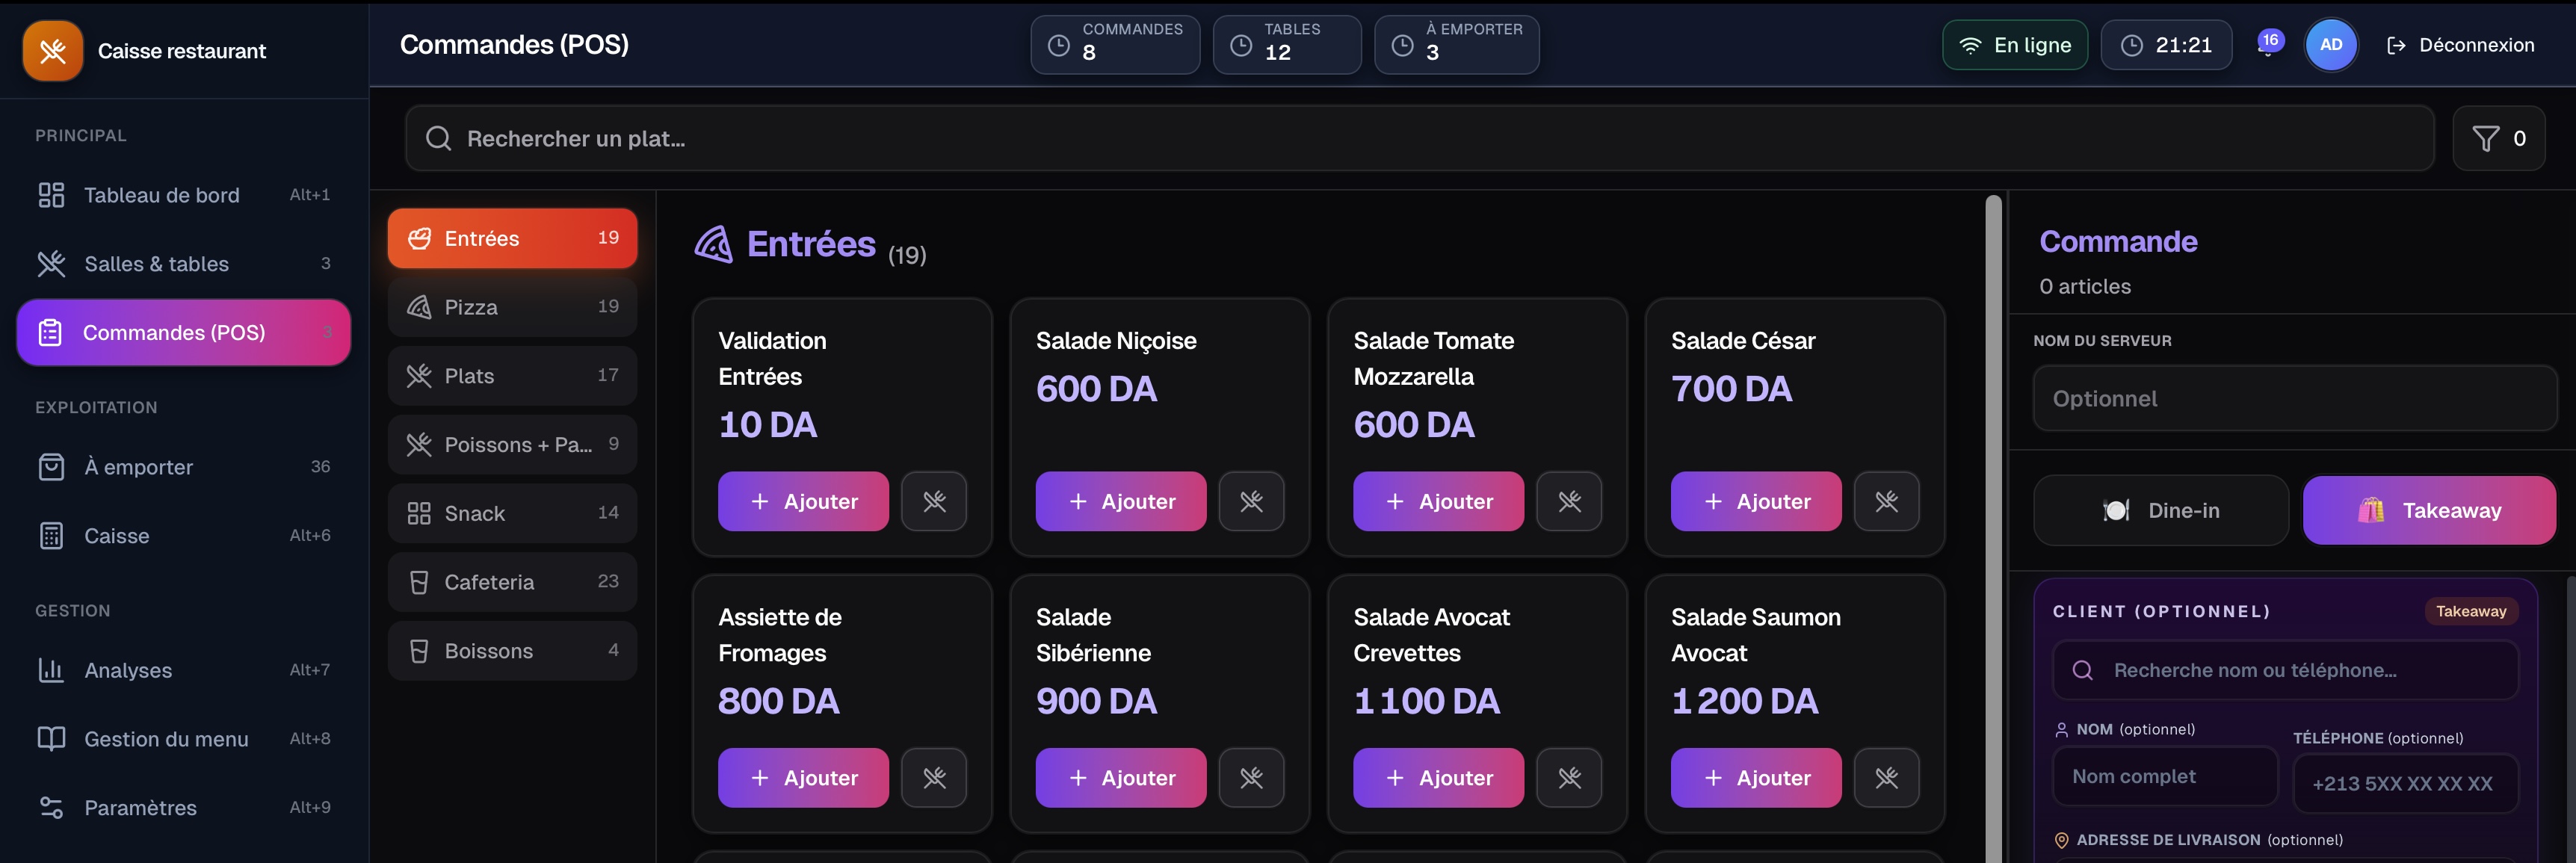
Task: Click the Déconnexion logout button
Action: click(x=2460, y=45)
